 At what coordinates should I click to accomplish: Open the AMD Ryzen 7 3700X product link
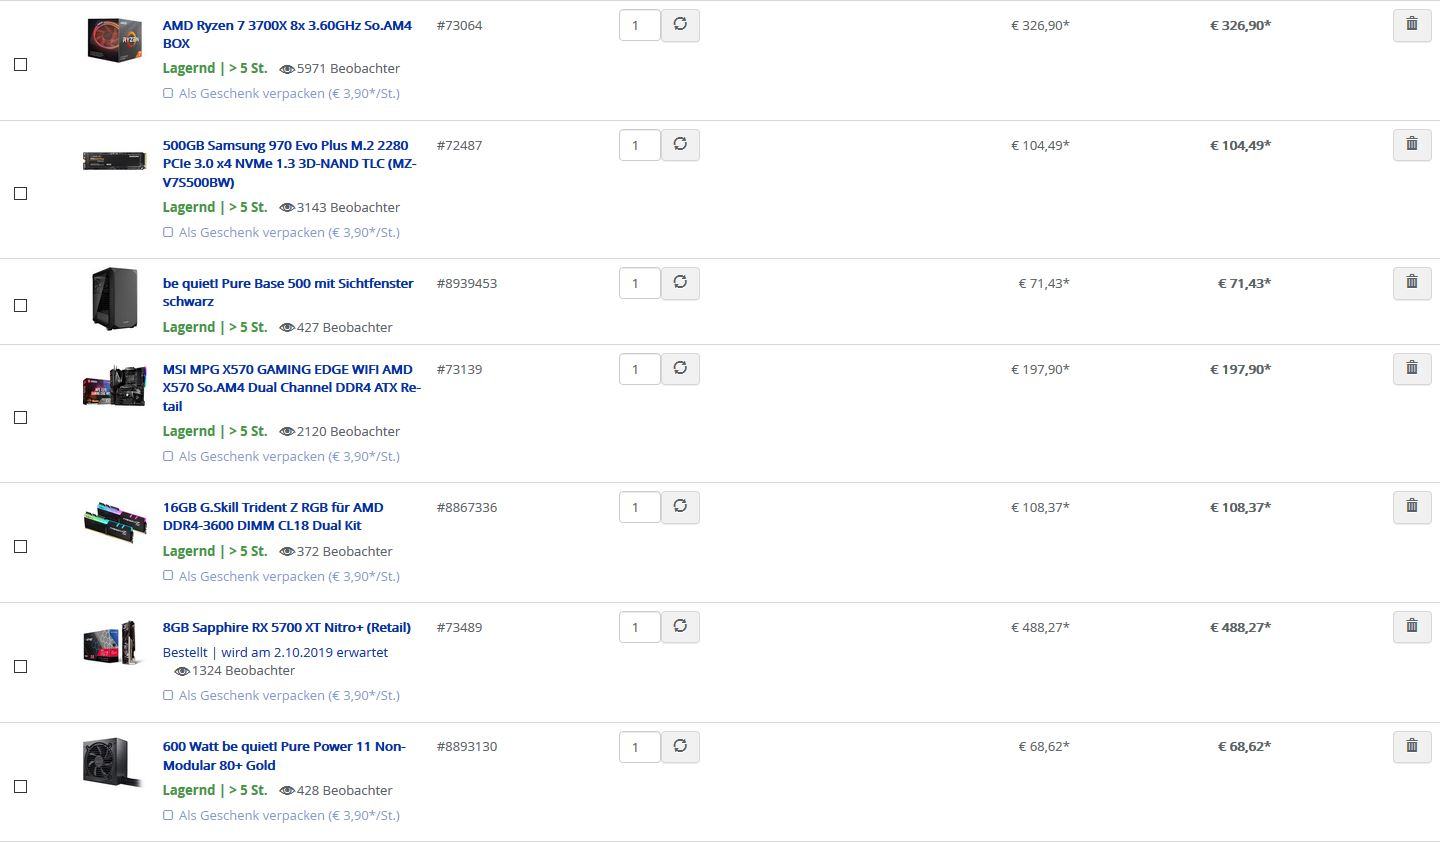(x=287, y=34)
